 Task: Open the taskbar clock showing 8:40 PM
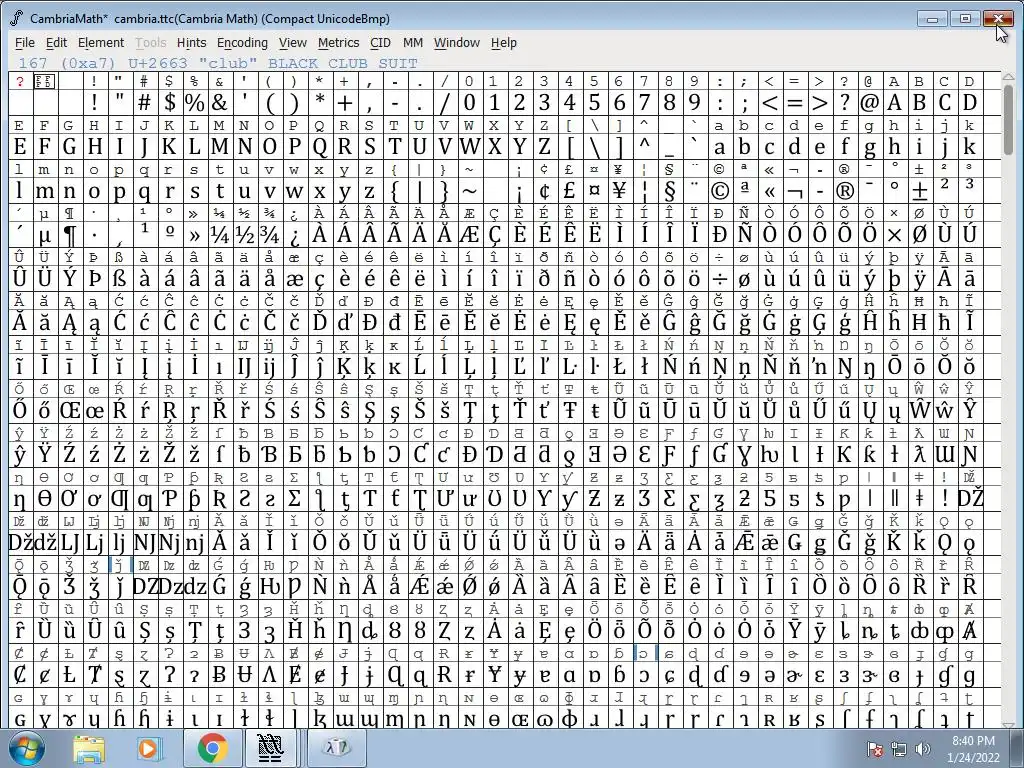coord(973,749)
